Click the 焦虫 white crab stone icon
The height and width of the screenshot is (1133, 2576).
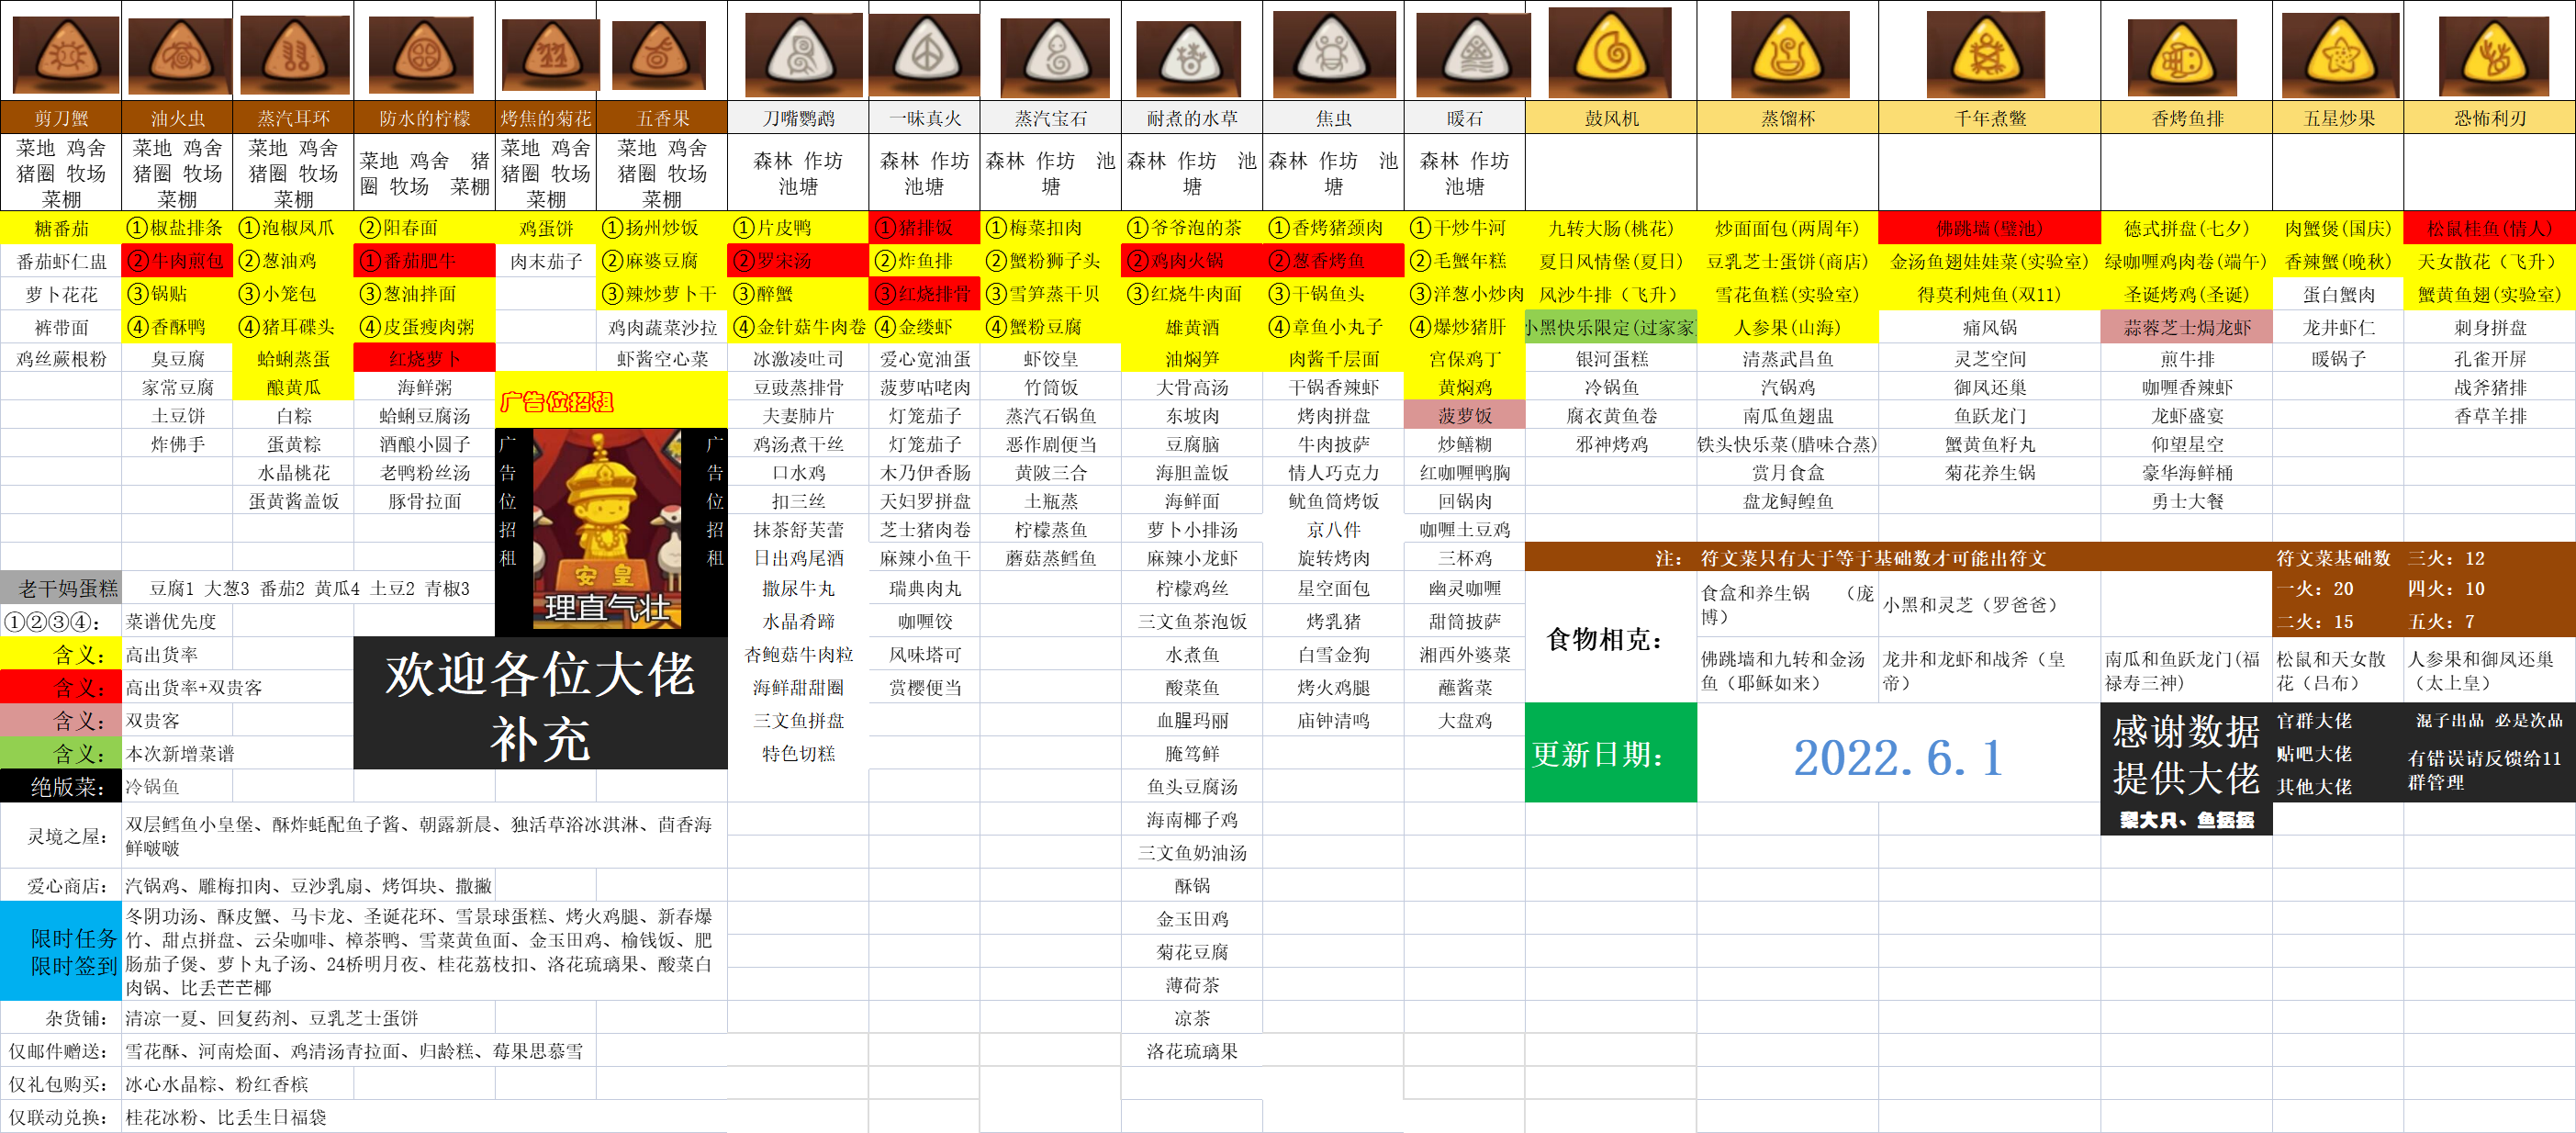pyautogui.click(x=1332, y=54)
